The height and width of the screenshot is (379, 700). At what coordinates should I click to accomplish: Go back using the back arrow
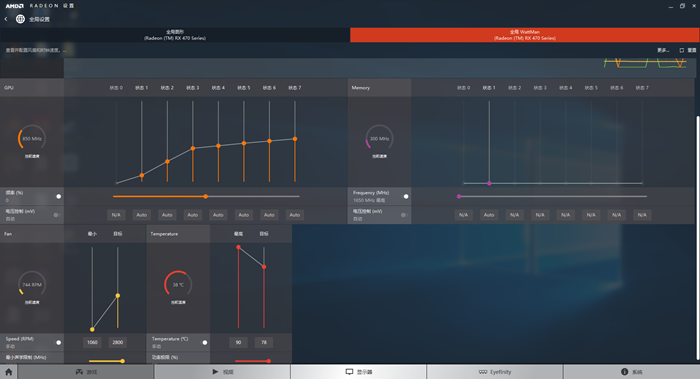(6, 19)
